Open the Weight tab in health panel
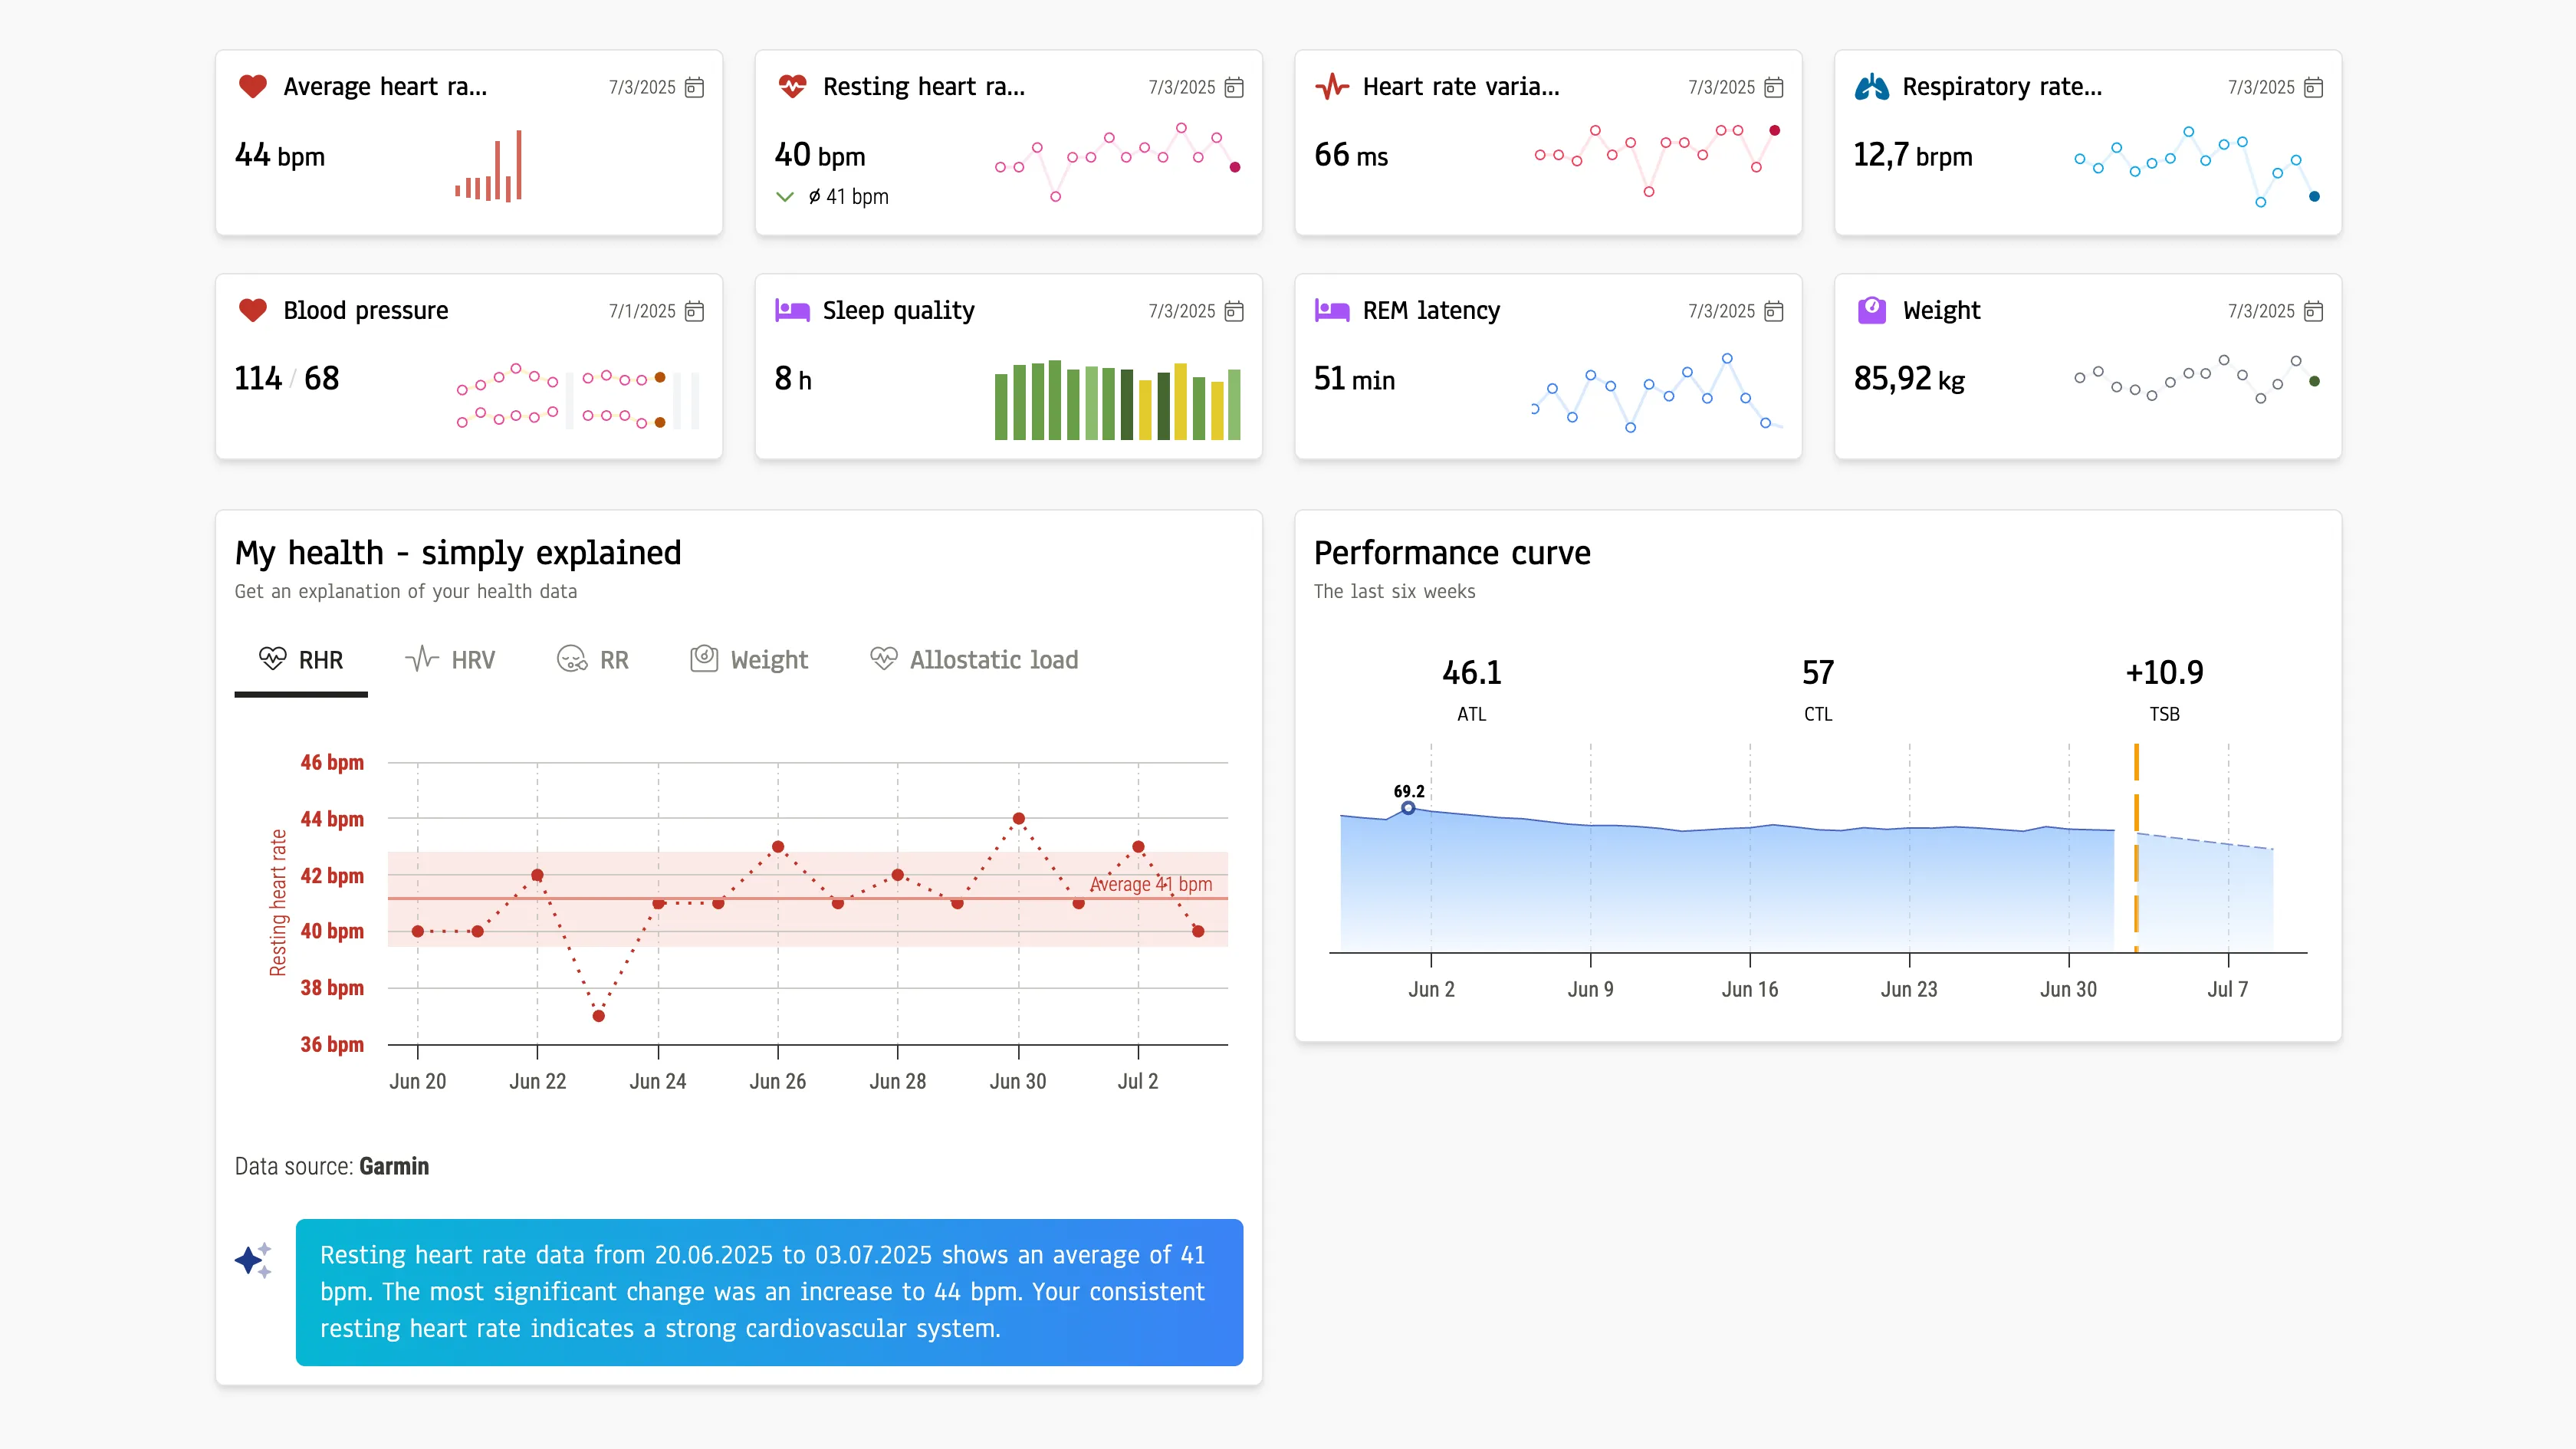Image resolution: width=2576 pixels, height=1449 pixels. [749, 660]
